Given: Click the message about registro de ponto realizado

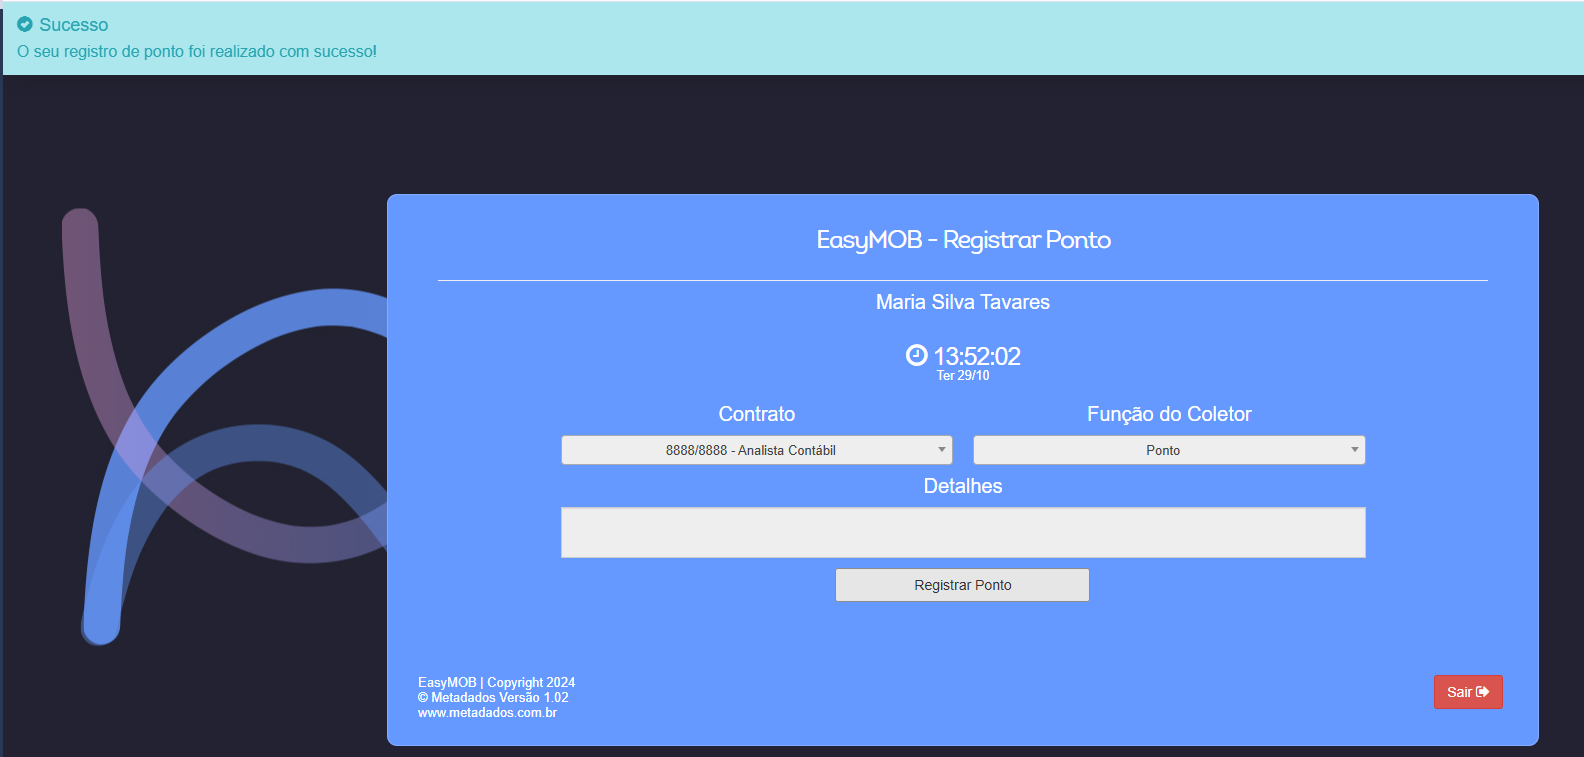Looking at the screenshot, I should point(197,52).
